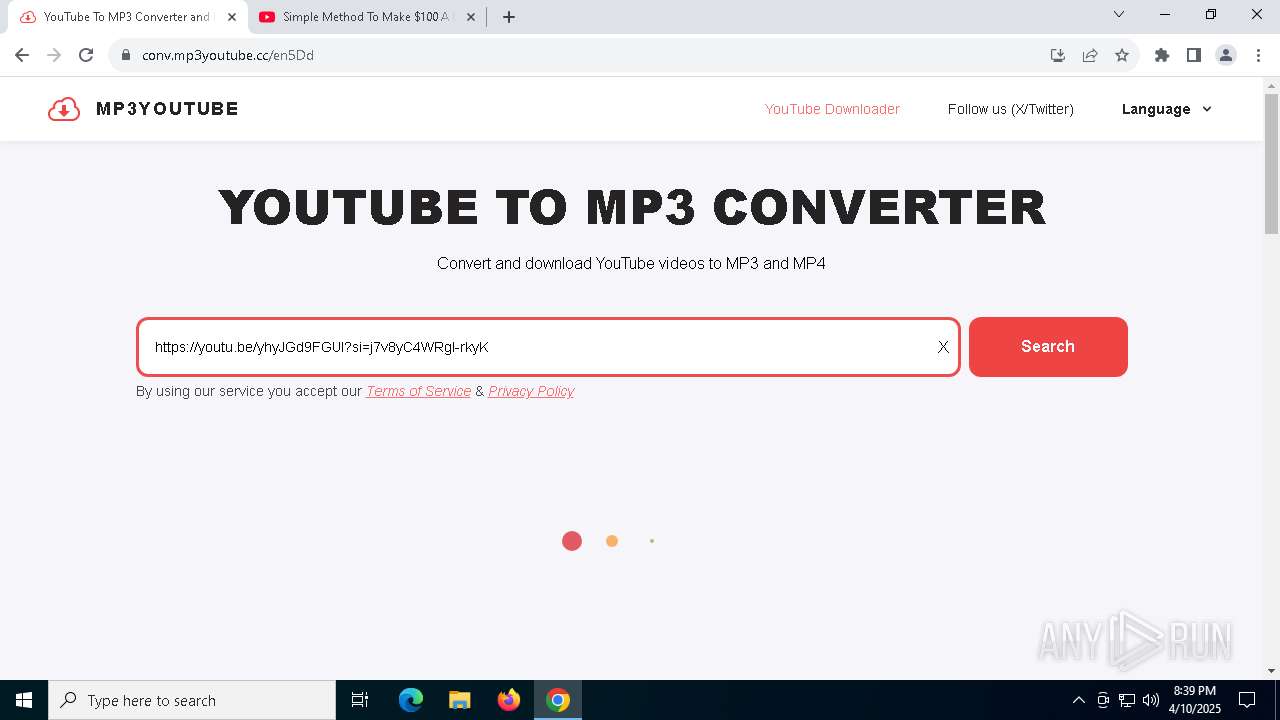Open the YouTube Downloader nav link

pyautogui.click(x=832, y=109)
